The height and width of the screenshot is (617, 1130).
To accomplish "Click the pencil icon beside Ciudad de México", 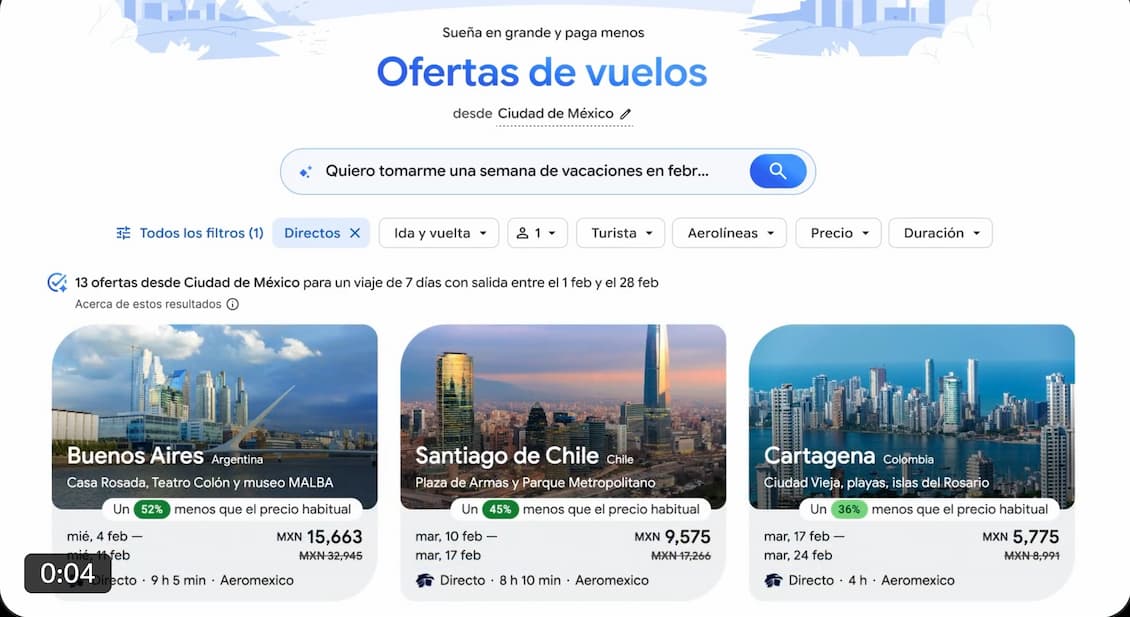I will (x=626, y=114).
